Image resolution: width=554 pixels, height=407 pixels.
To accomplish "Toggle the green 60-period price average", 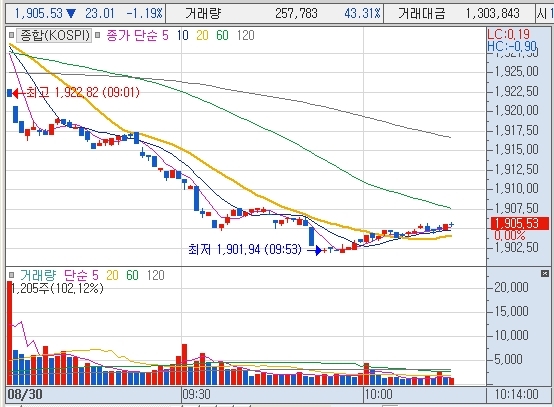I will (222, 35).
